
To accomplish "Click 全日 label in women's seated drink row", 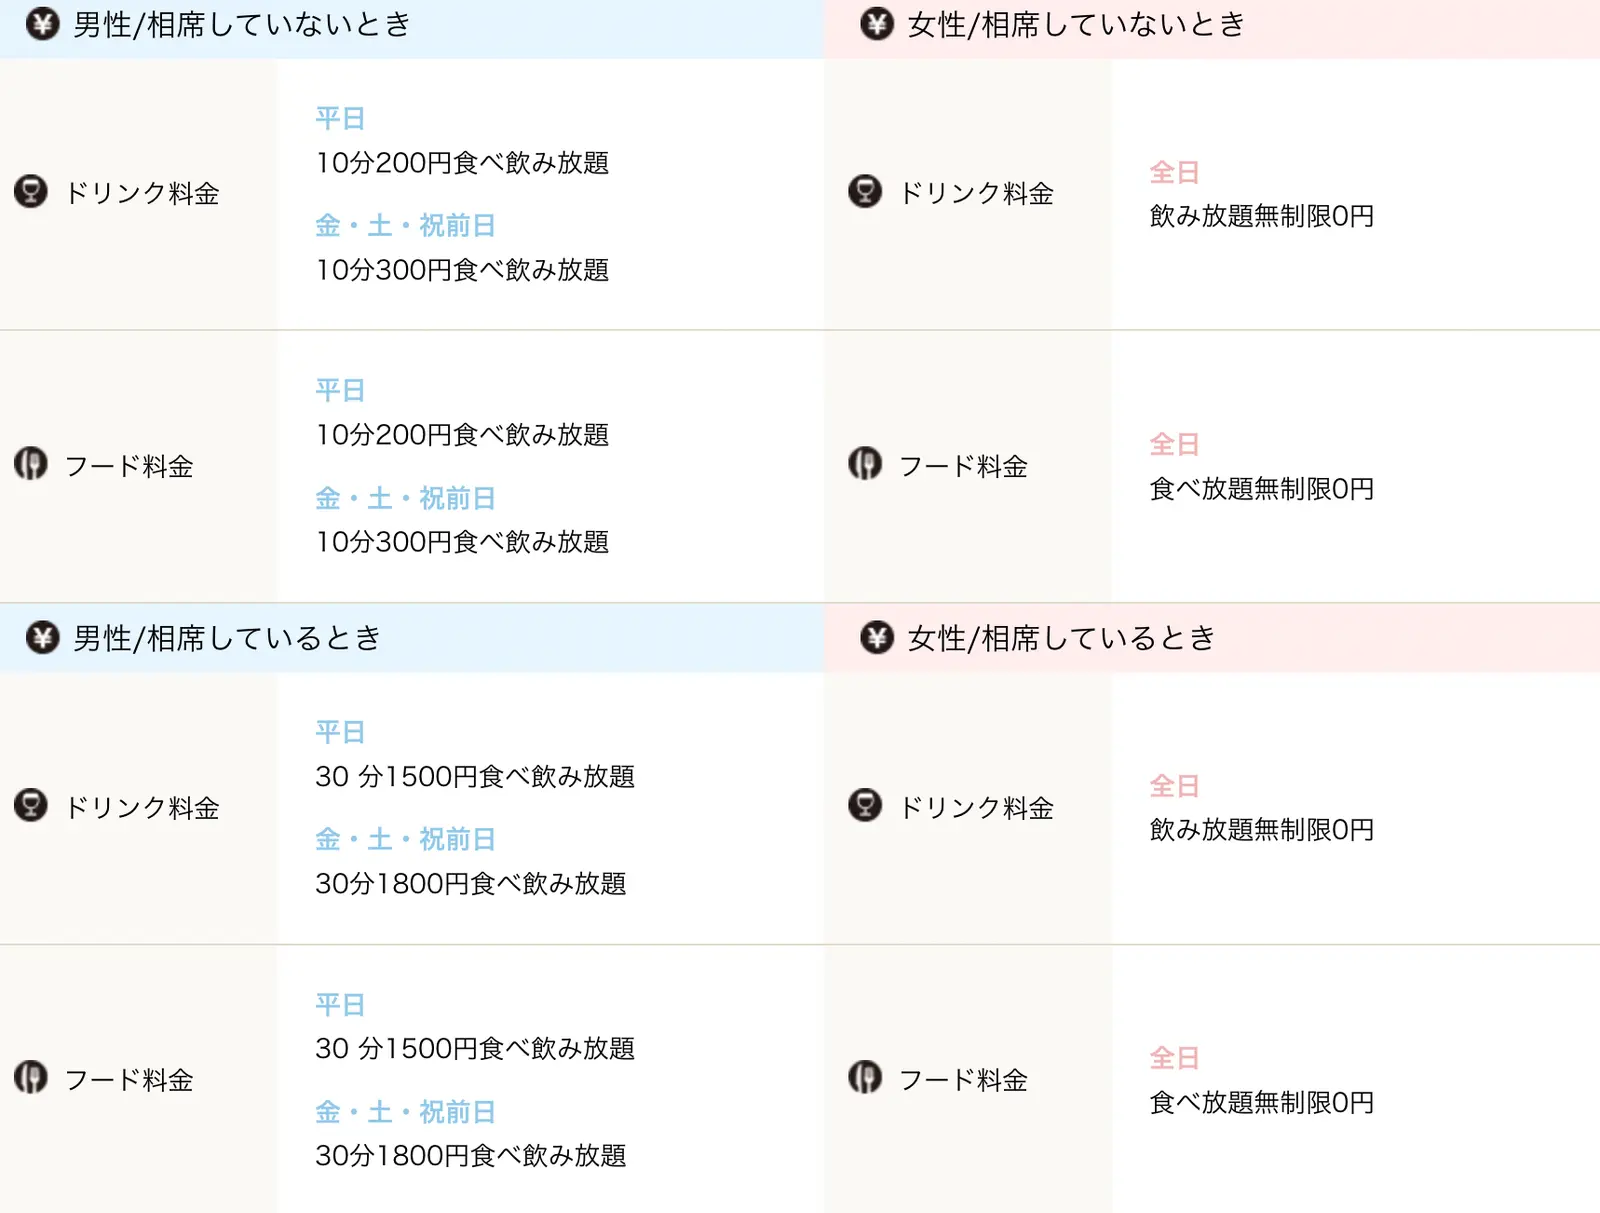I will [x=1174, y=786].
